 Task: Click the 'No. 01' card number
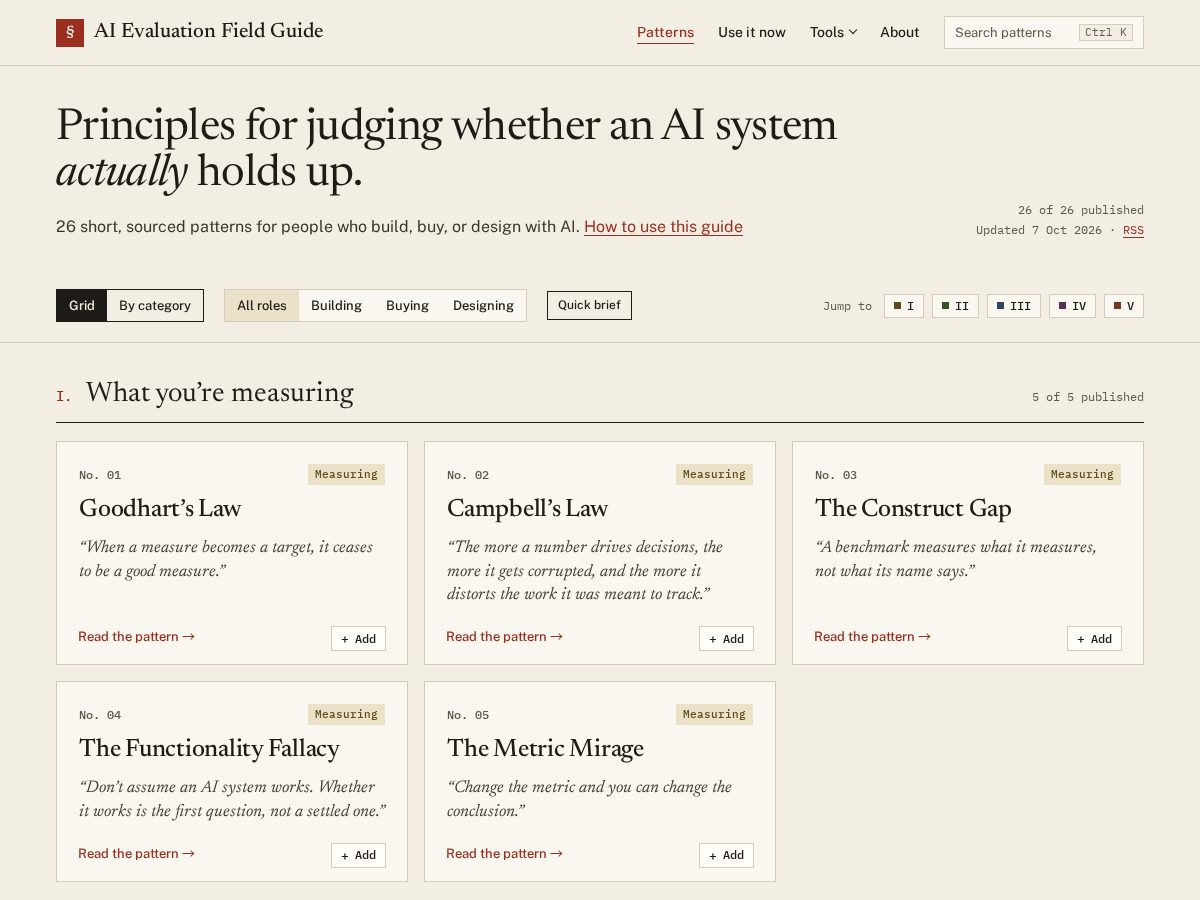[100, 475]
